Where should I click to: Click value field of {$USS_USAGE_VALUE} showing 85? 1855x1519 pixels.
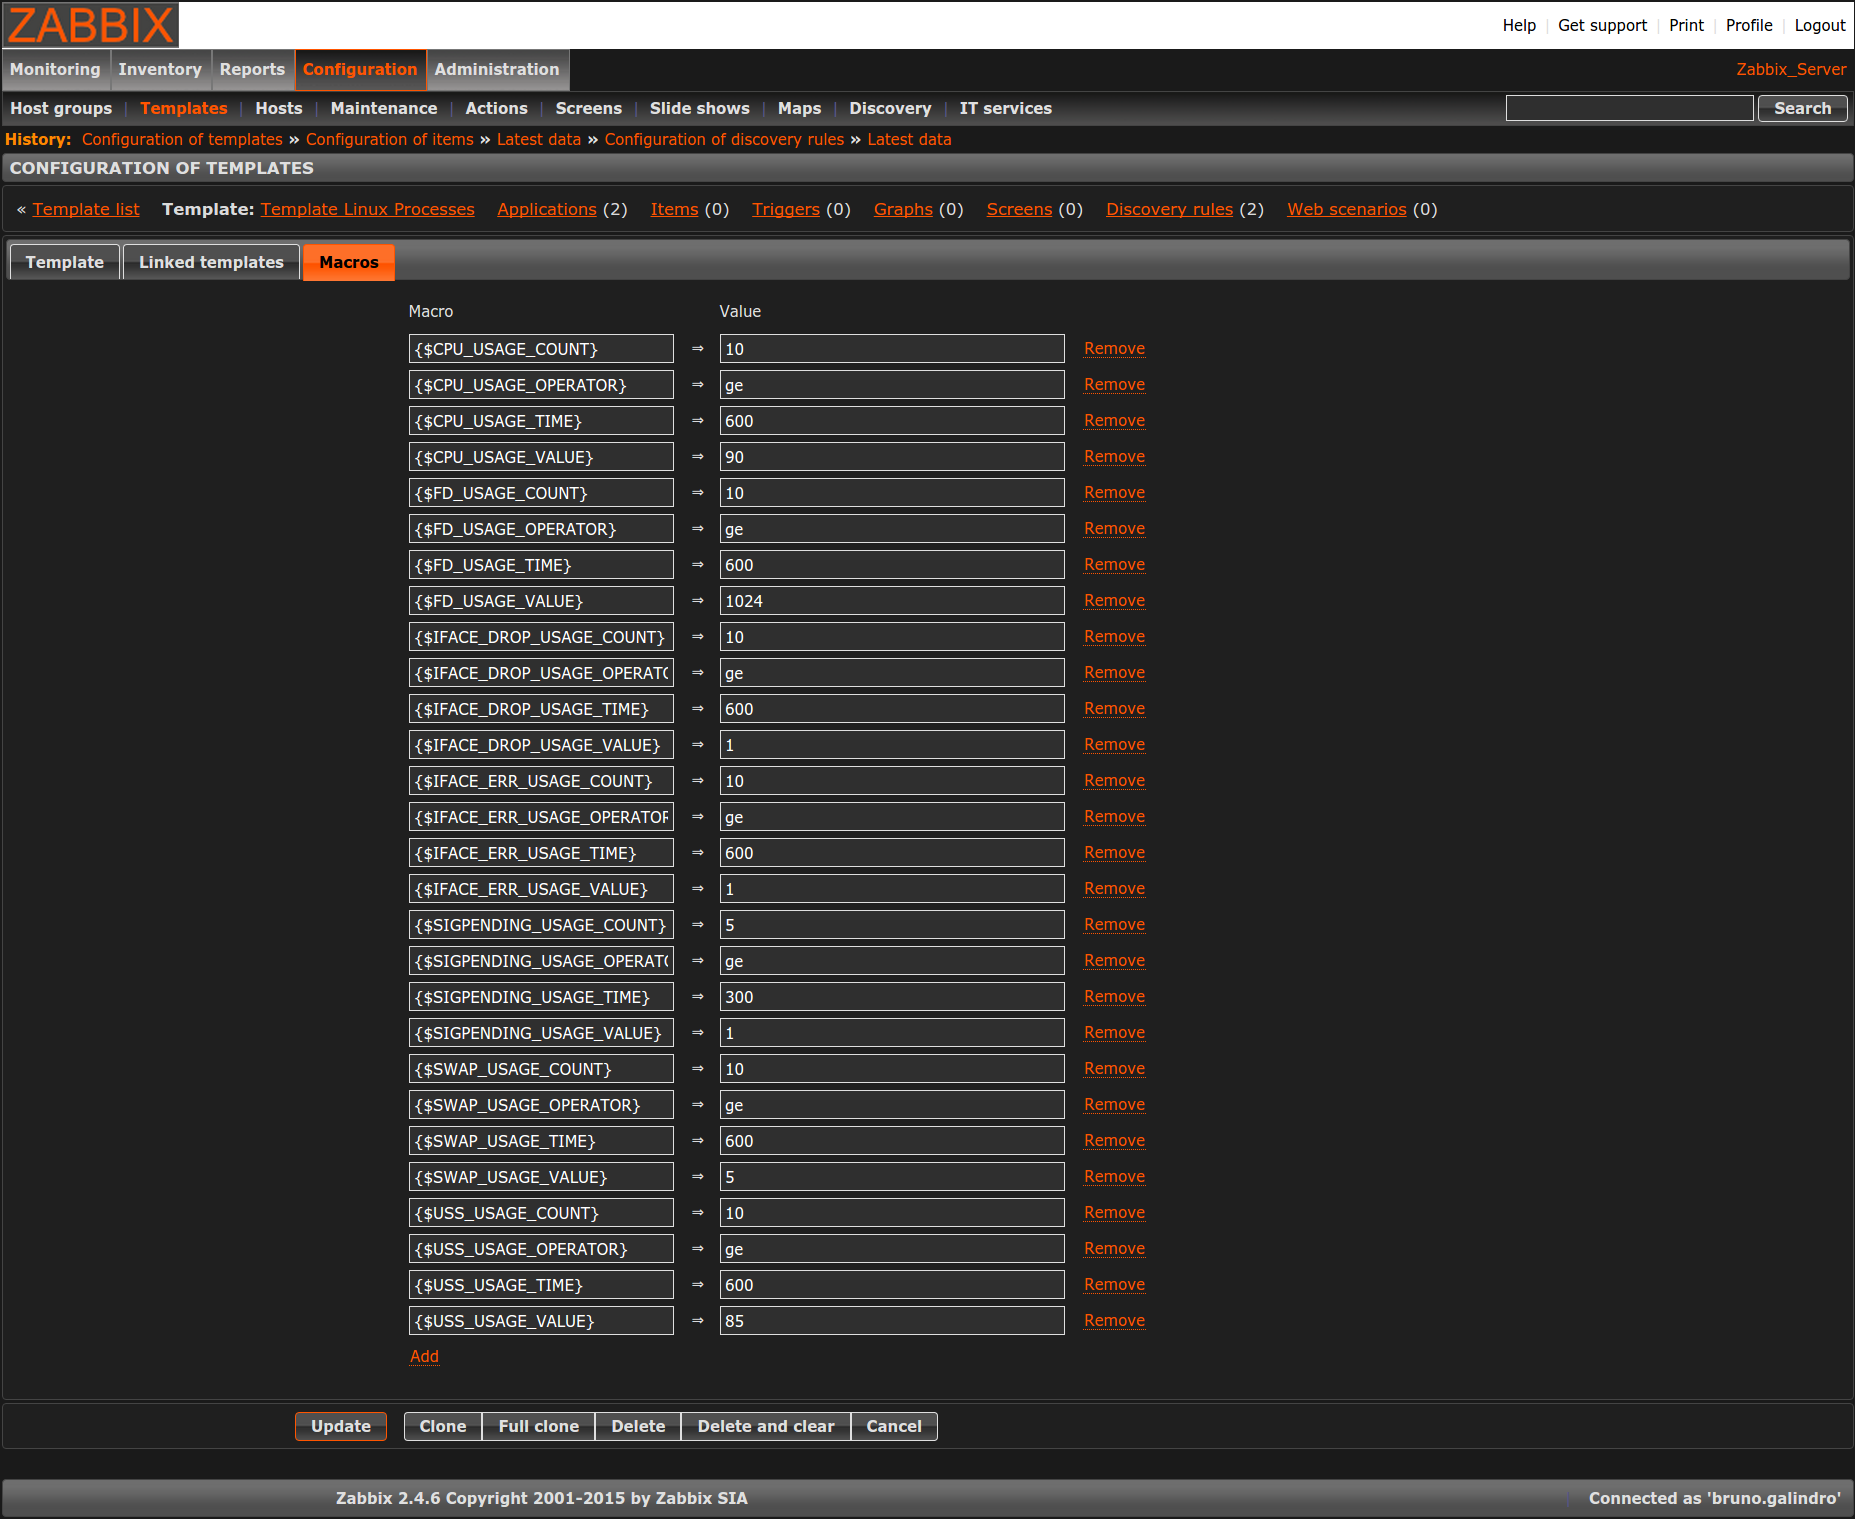(x=892, y=1321)
